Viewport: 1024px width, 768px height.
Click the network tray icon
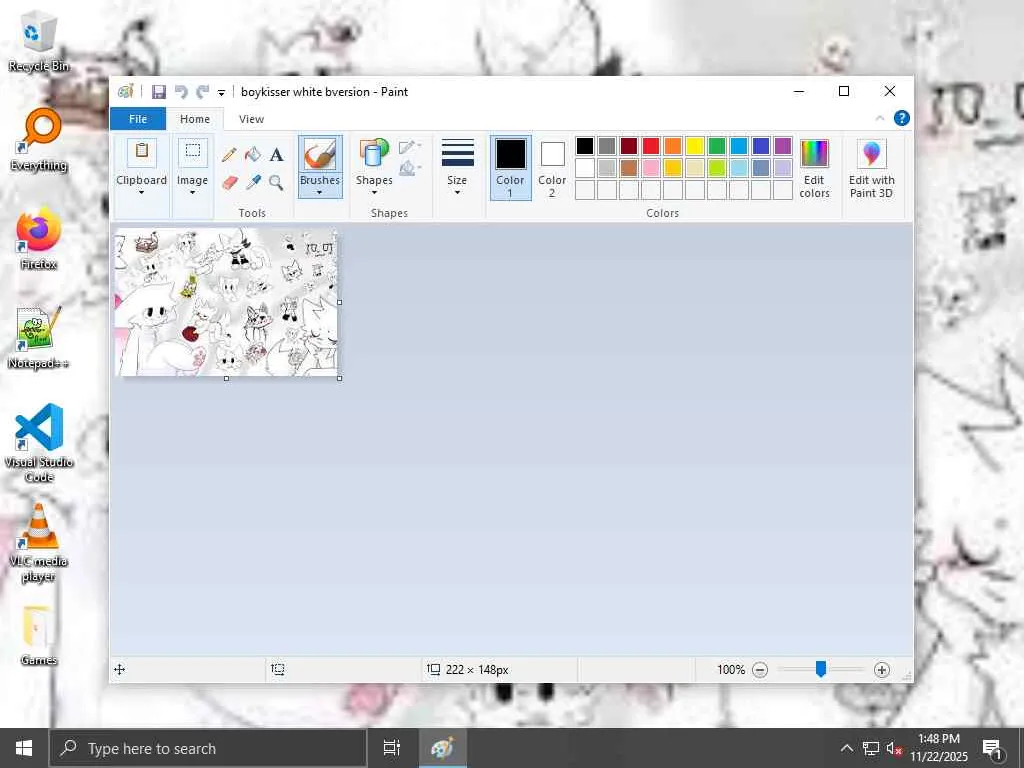(871, 748)
